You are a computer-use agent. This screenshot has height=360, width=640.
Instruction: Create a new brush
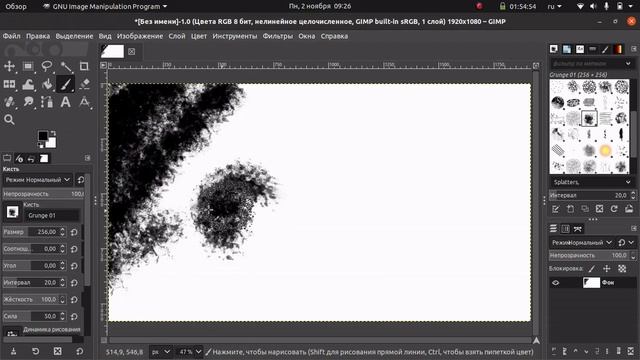click(x=570, y=209)
